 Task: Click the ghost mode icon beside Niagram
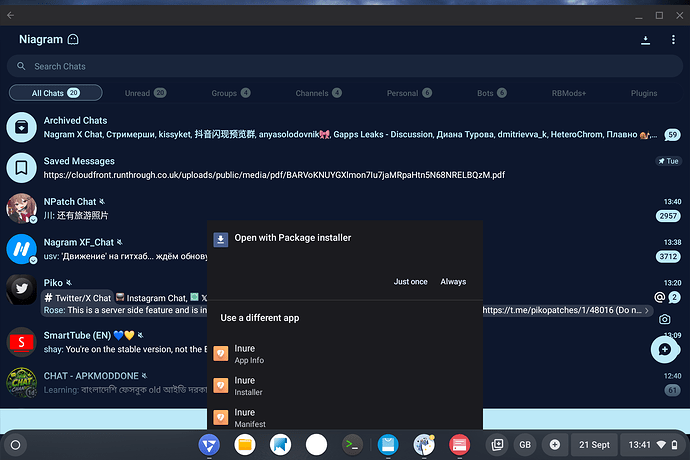(x=73, y=40)
